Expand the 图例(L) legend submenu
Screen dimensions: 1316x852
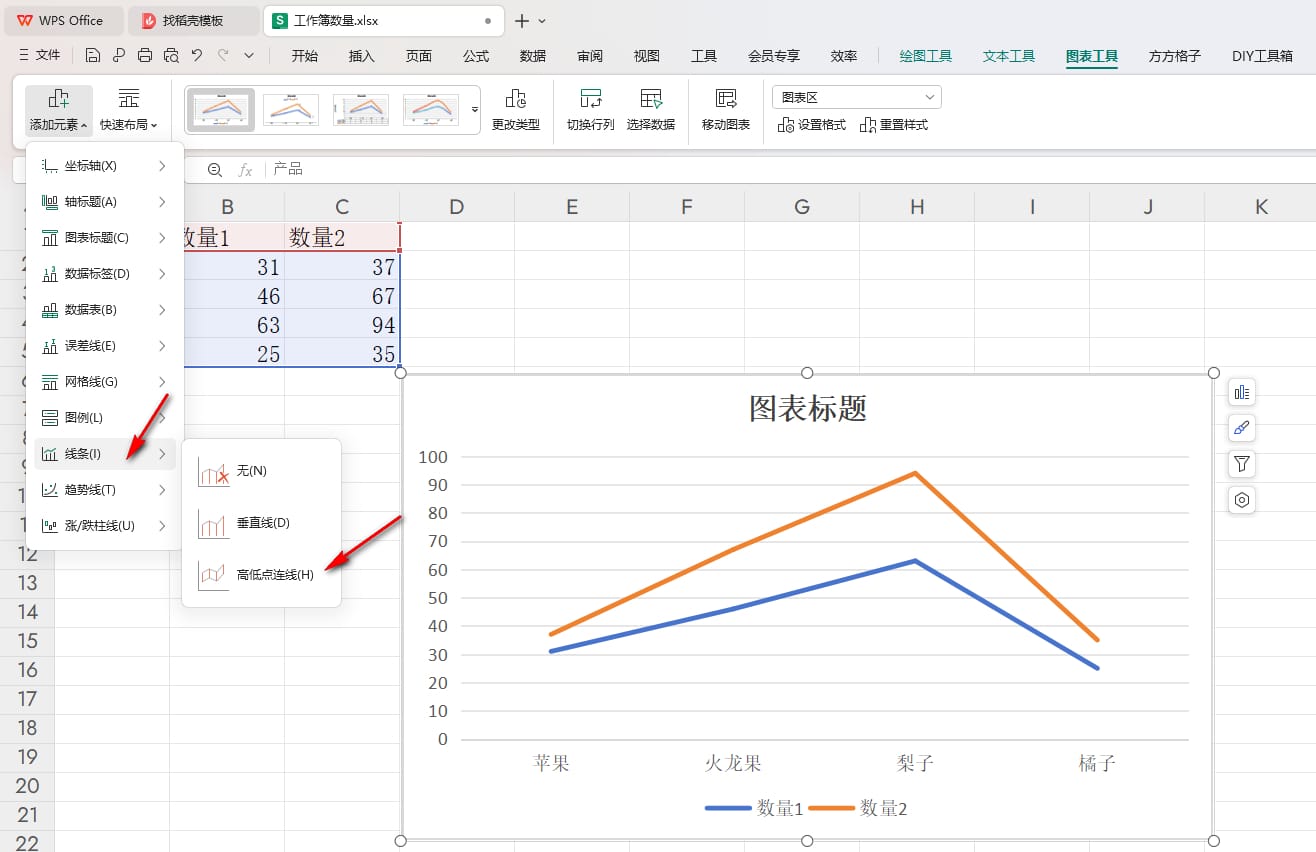click(104, 418)
